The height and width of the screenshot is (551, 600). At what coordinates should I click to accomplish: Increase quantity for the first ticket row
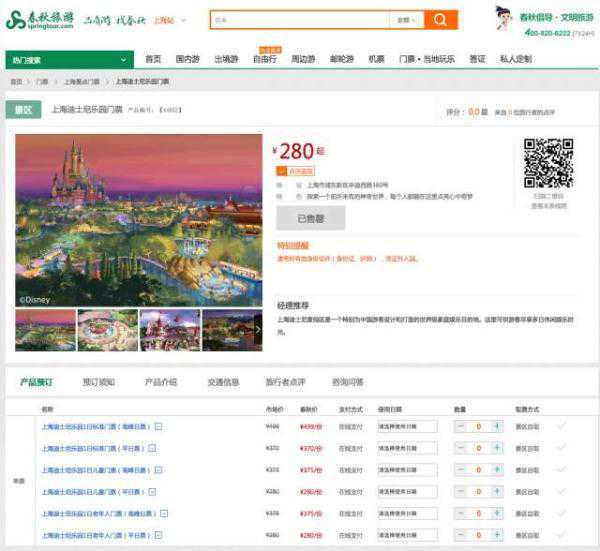(x=497, y=426)
